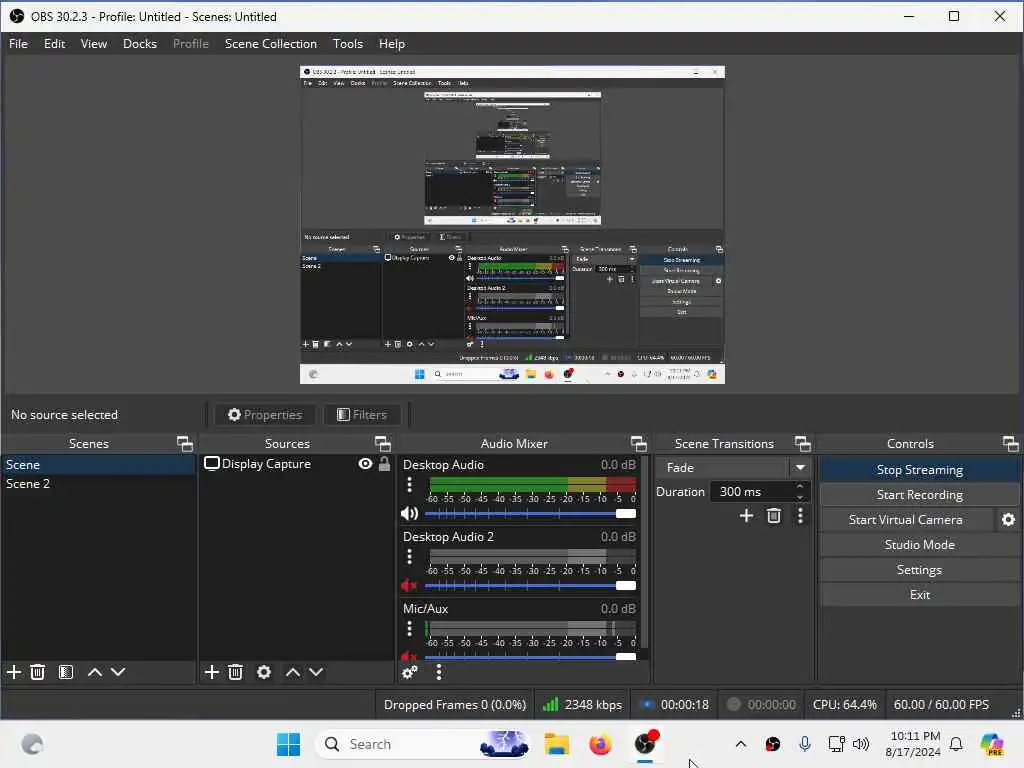Click Start Virtual Camera button
This screenshot has height=768, width=1024.
[906, 520]
